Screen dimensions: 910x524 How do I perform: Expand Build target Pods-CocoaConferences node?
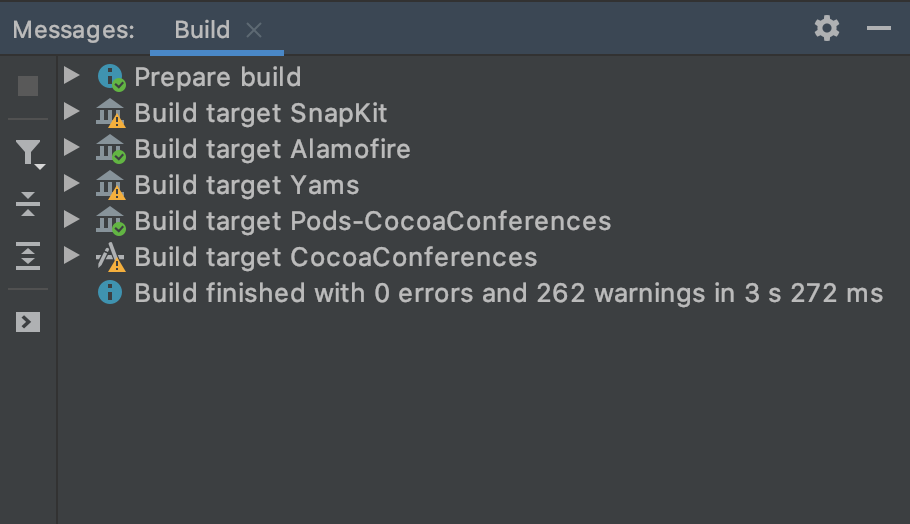click(70, 220)
